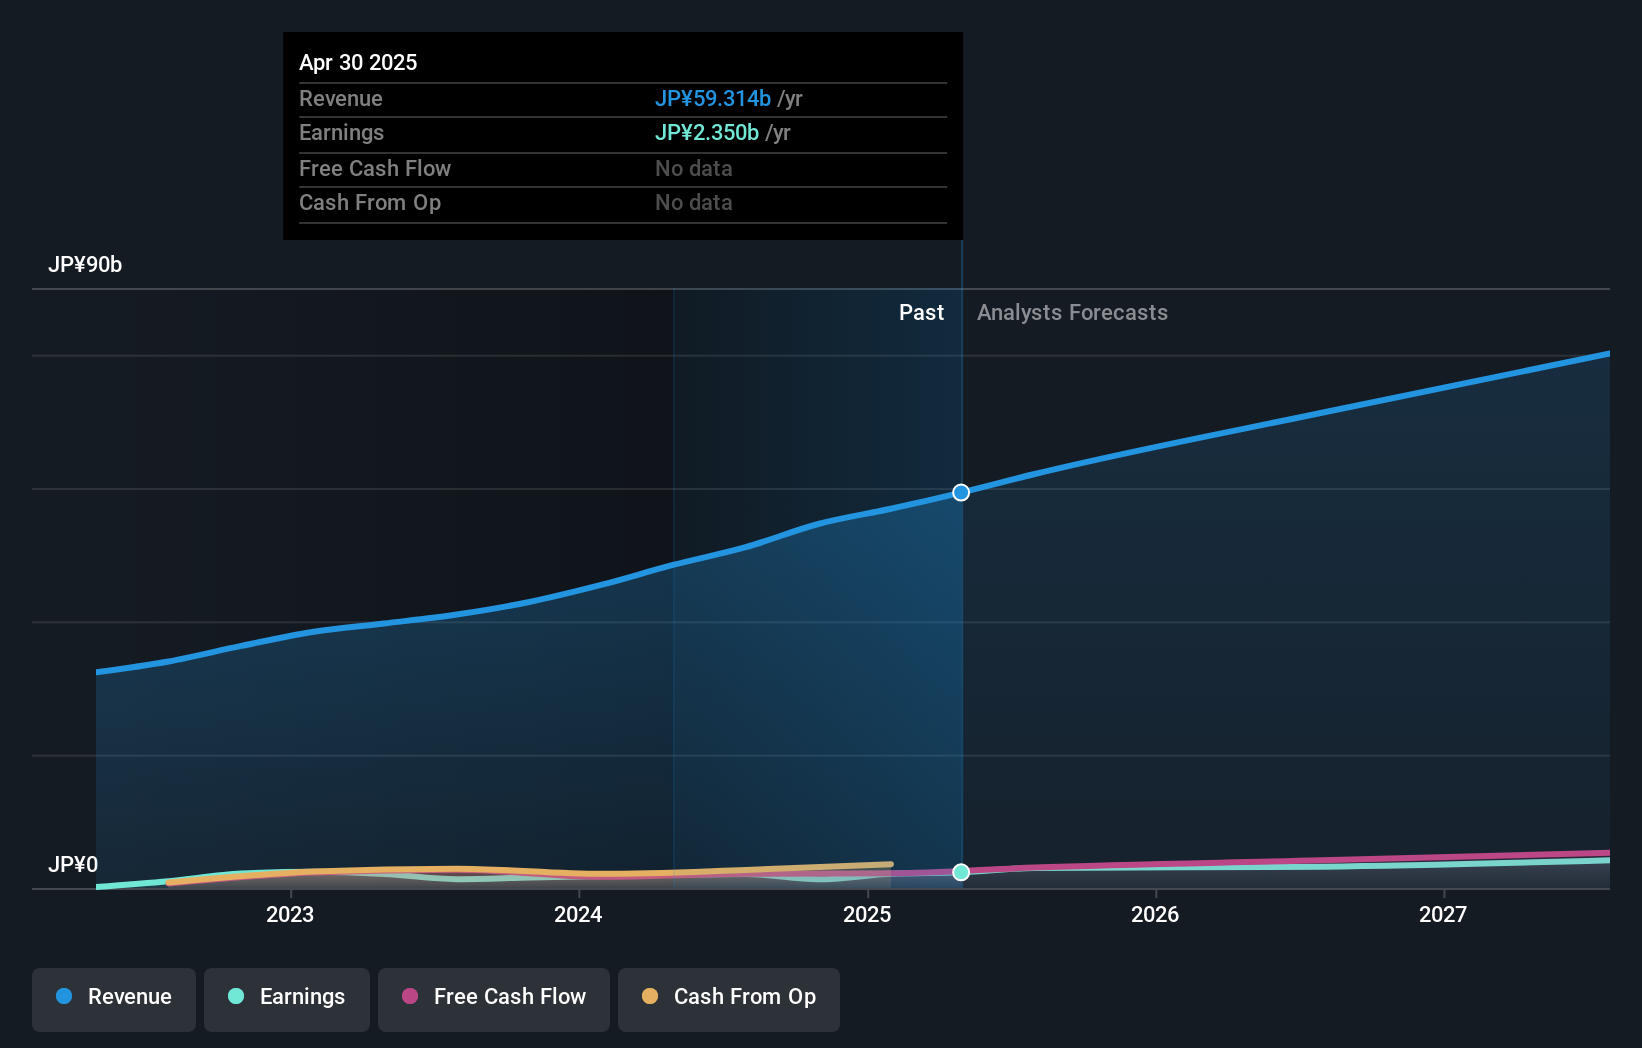1642x1048 pixels.
Task: Click the Cash From Op tooltip row label
Action: click(x=370, y=203)
